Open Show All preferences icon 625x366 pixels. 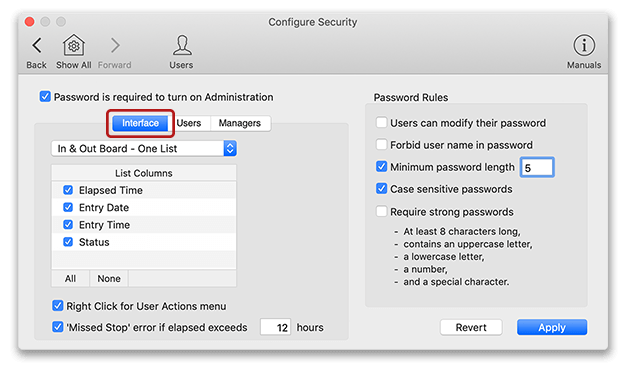[74, 45]
